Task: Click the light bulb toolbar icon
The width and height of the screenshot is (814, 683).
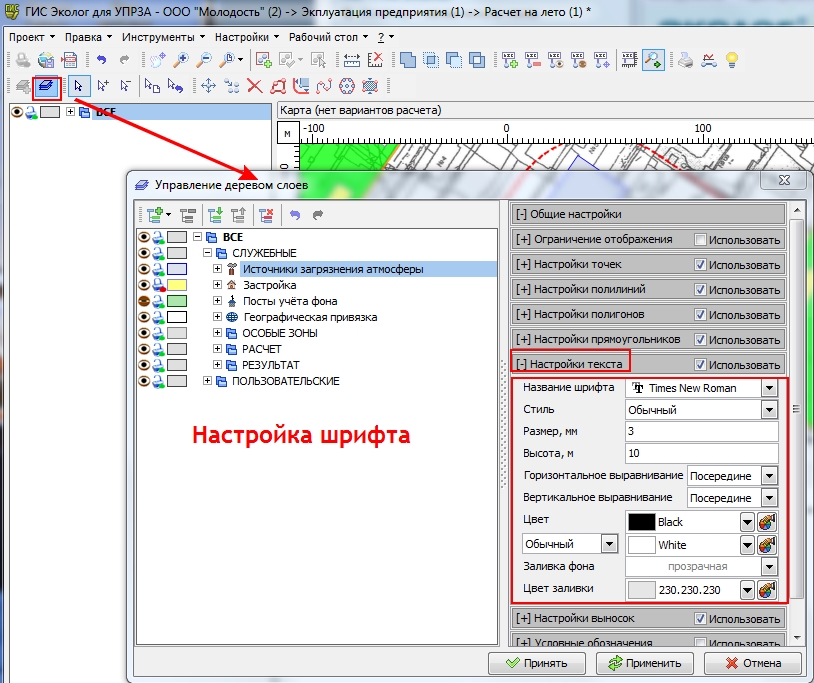Action: (732, 60)
